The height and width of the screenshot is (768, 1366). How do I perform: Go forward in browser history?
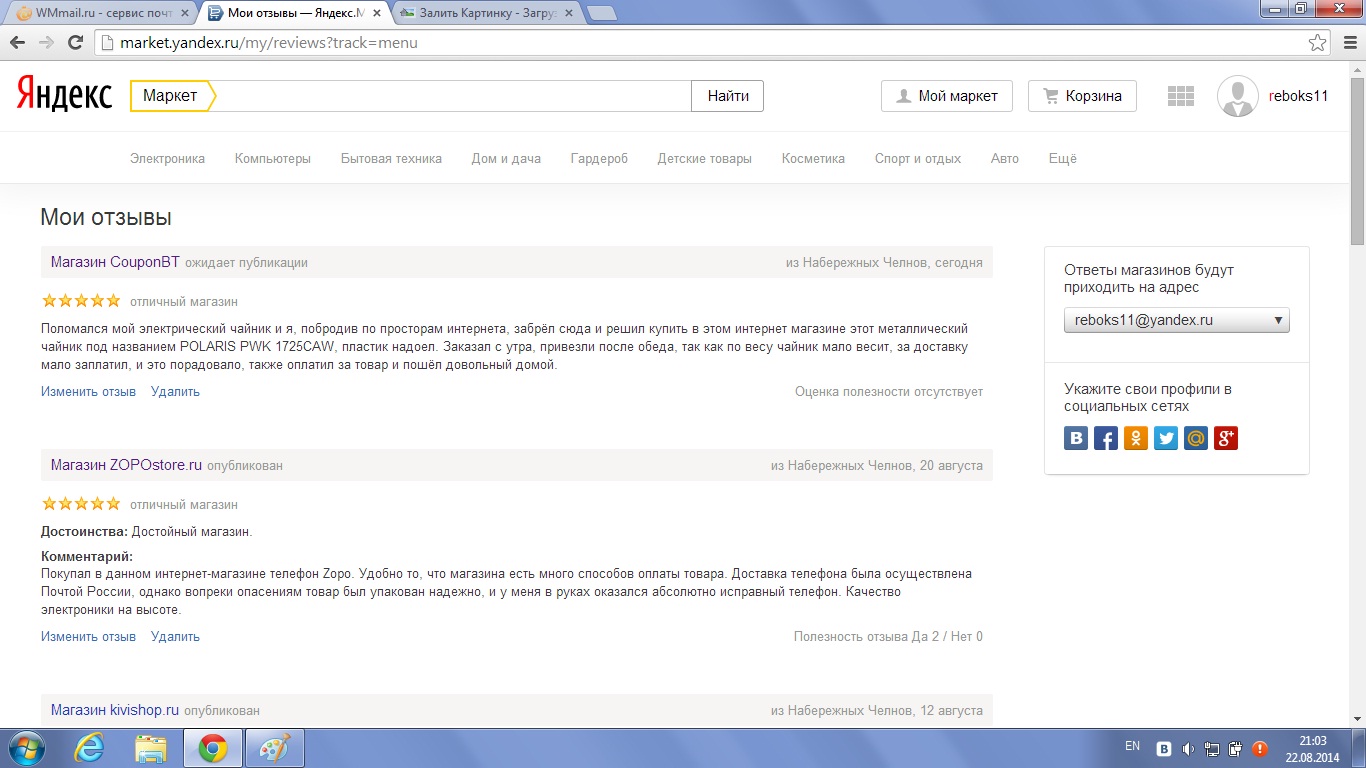click(x=46, y=43)
